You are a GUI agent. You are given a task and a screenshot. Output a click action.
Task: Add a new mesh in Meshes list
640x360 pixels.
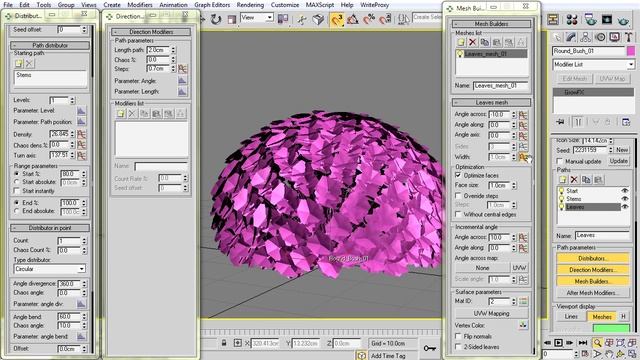tap(461, 42)
